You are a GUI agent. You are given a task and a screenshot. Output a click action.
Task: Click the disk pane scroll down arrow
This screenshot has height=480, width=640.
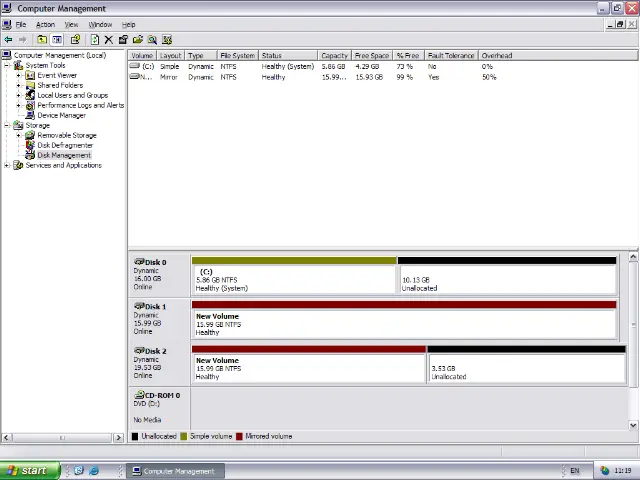coord(633,425)
